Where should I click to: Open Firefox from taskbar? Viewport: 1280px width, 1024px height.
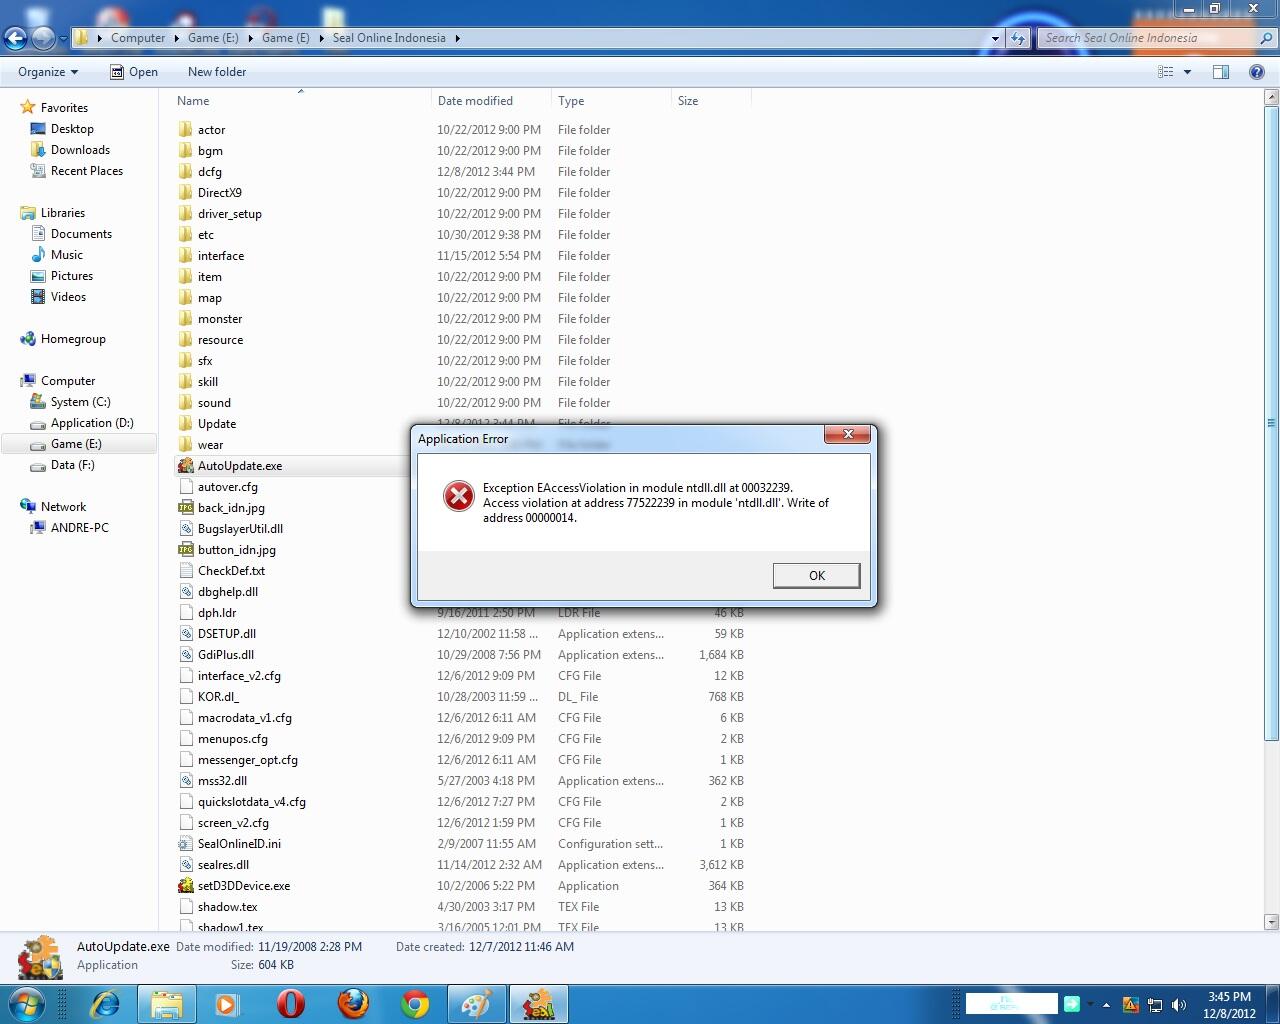[352, 1004]
